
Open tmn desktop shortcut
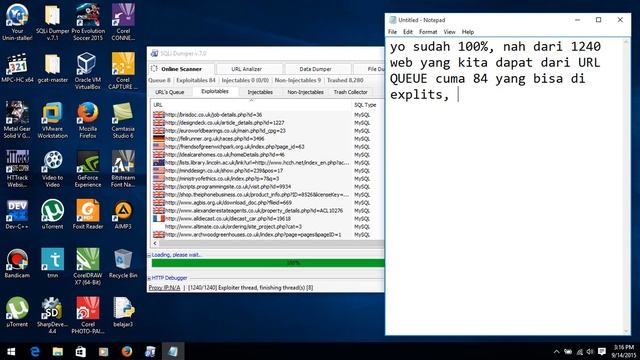click(53, 263)
